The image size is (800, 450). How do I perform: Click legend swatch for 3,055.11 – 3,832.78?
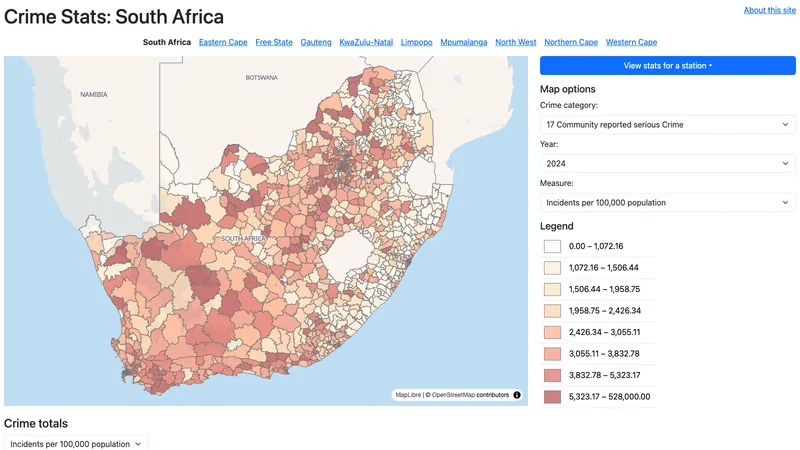click(x=552, y=354)
